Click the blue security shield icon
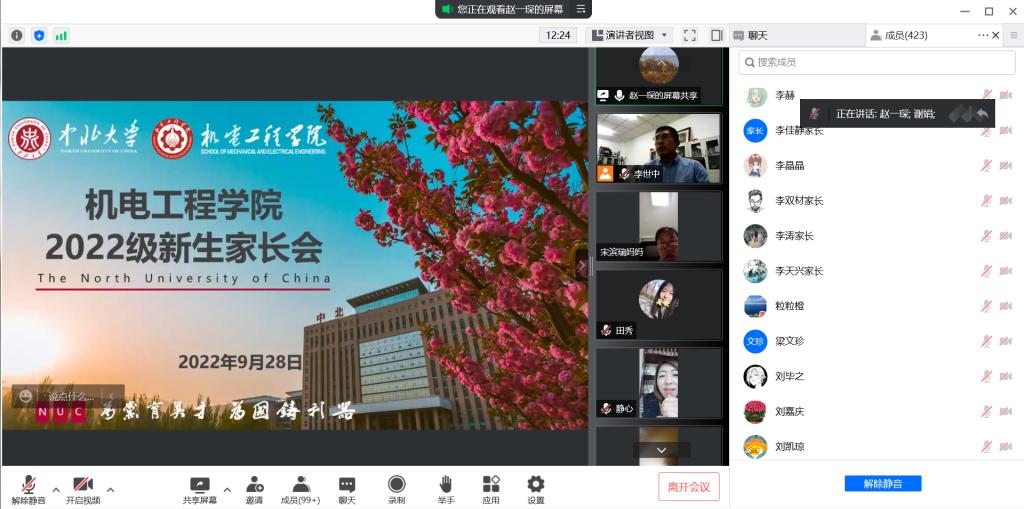This screenshot has width=1024, height=509. (x=39, y=35)
